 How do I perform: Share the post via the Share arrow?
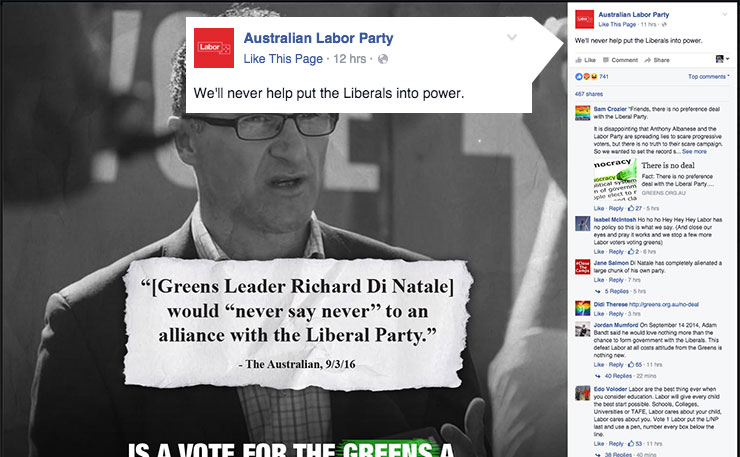coord(657,60)
